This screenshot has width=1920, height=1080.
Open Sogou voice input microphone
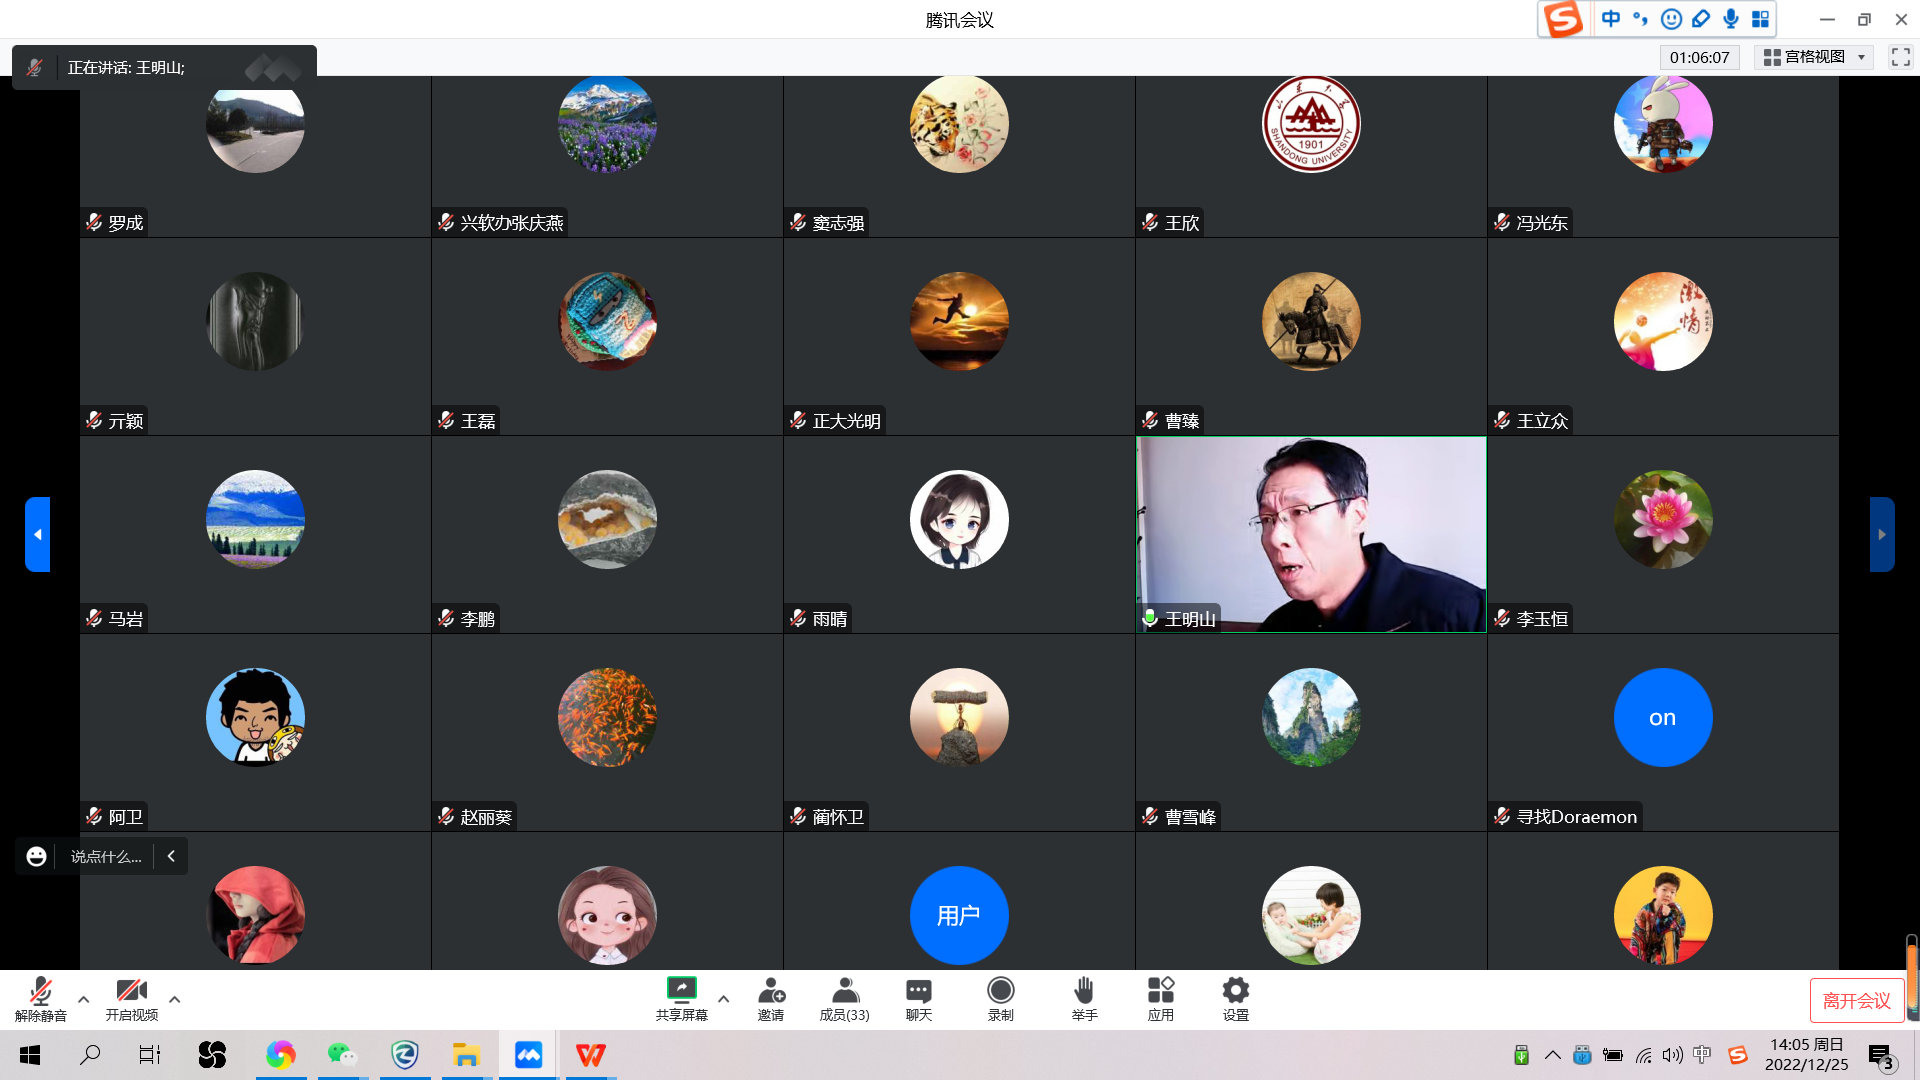tap(1731, 19)
